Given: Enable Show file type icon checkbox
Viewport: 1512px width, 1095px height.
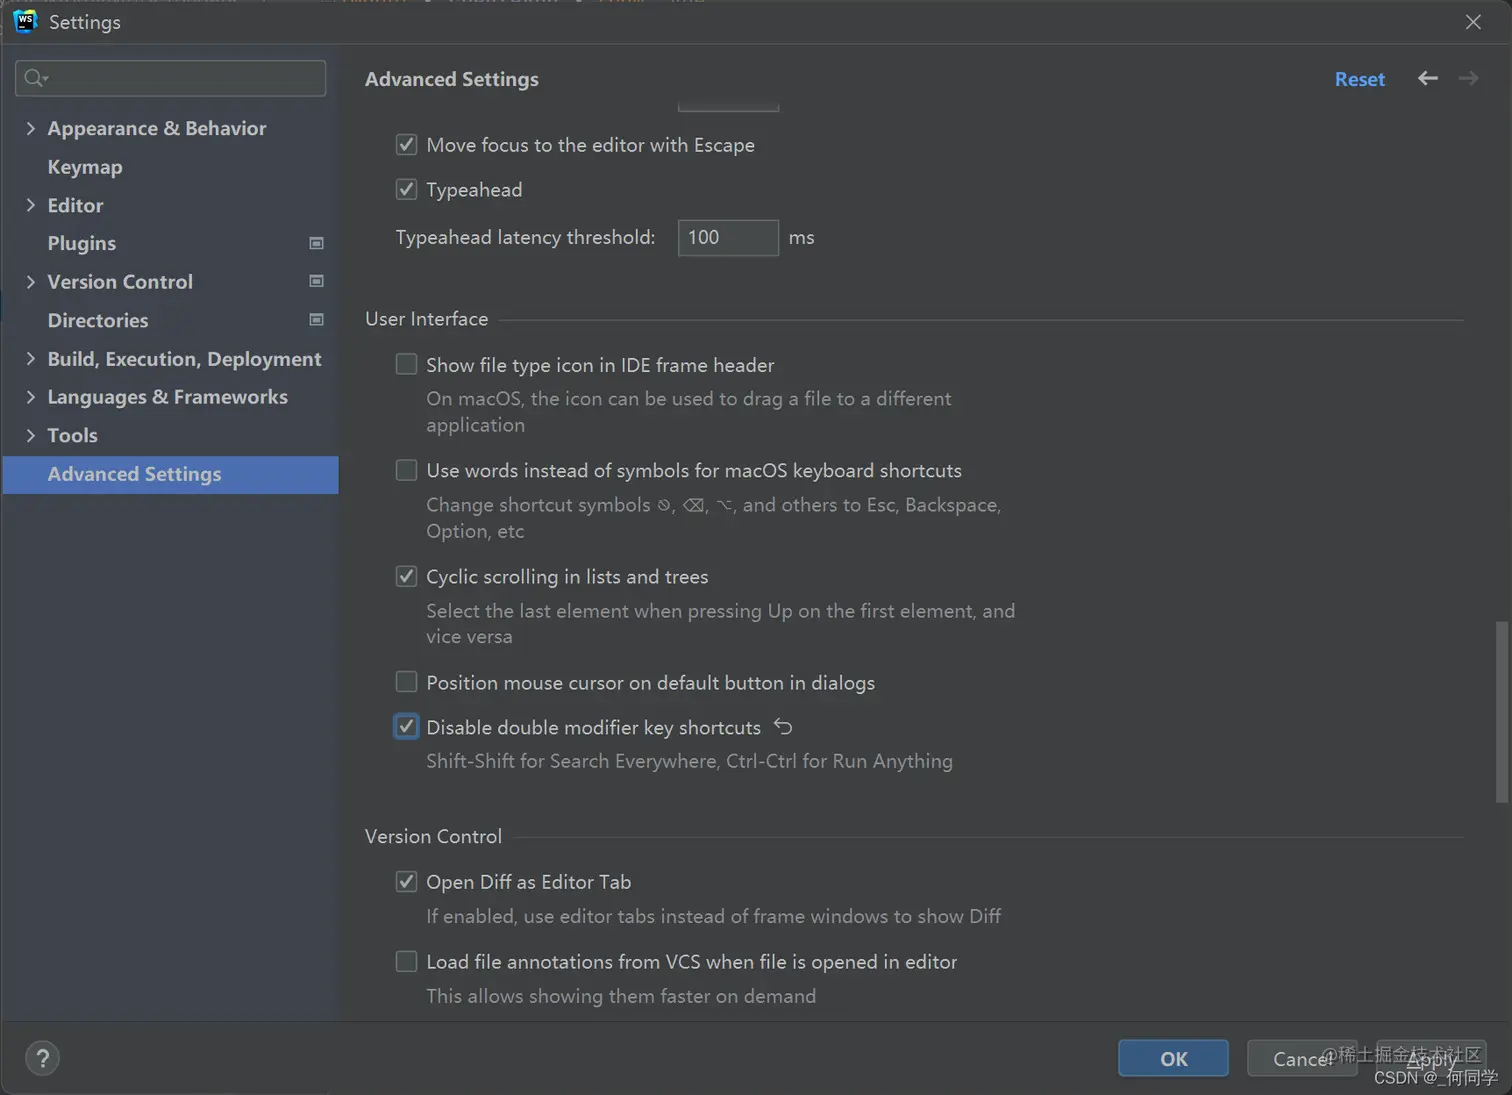Looking at the screenshot, I should pos(406,365).
